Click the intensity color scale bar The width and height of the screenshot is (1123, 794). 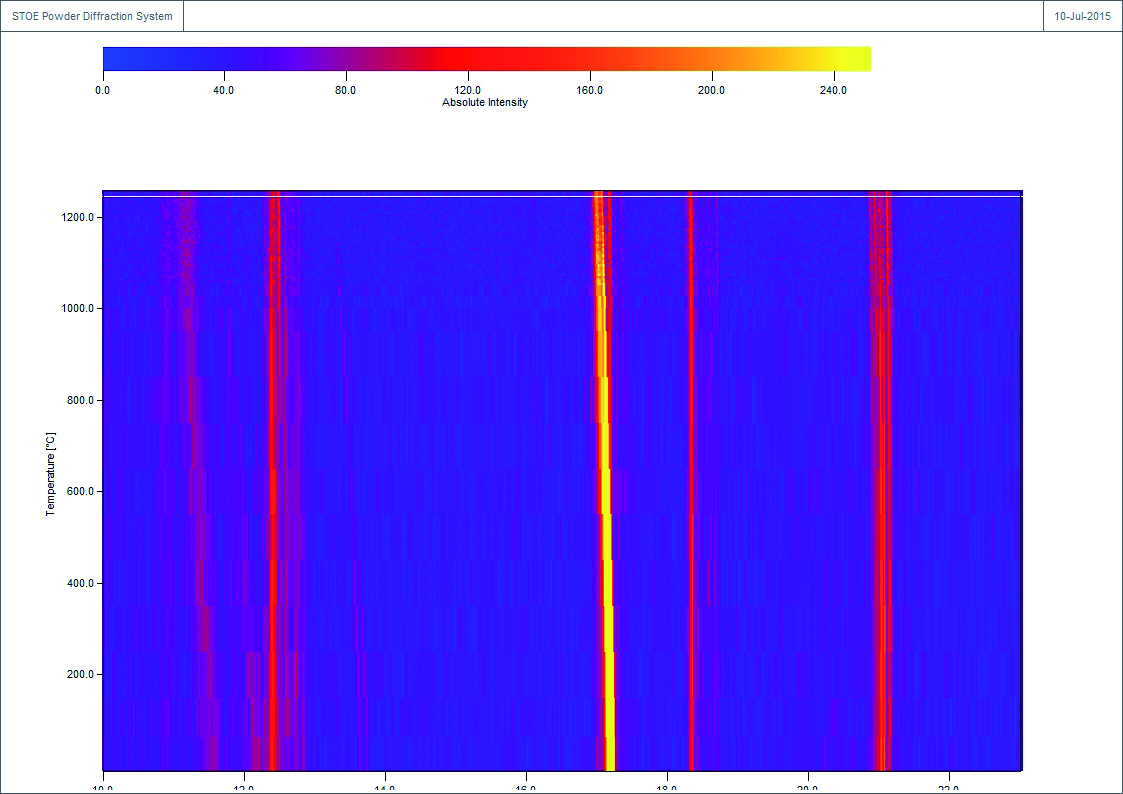(x=487, y=59)
